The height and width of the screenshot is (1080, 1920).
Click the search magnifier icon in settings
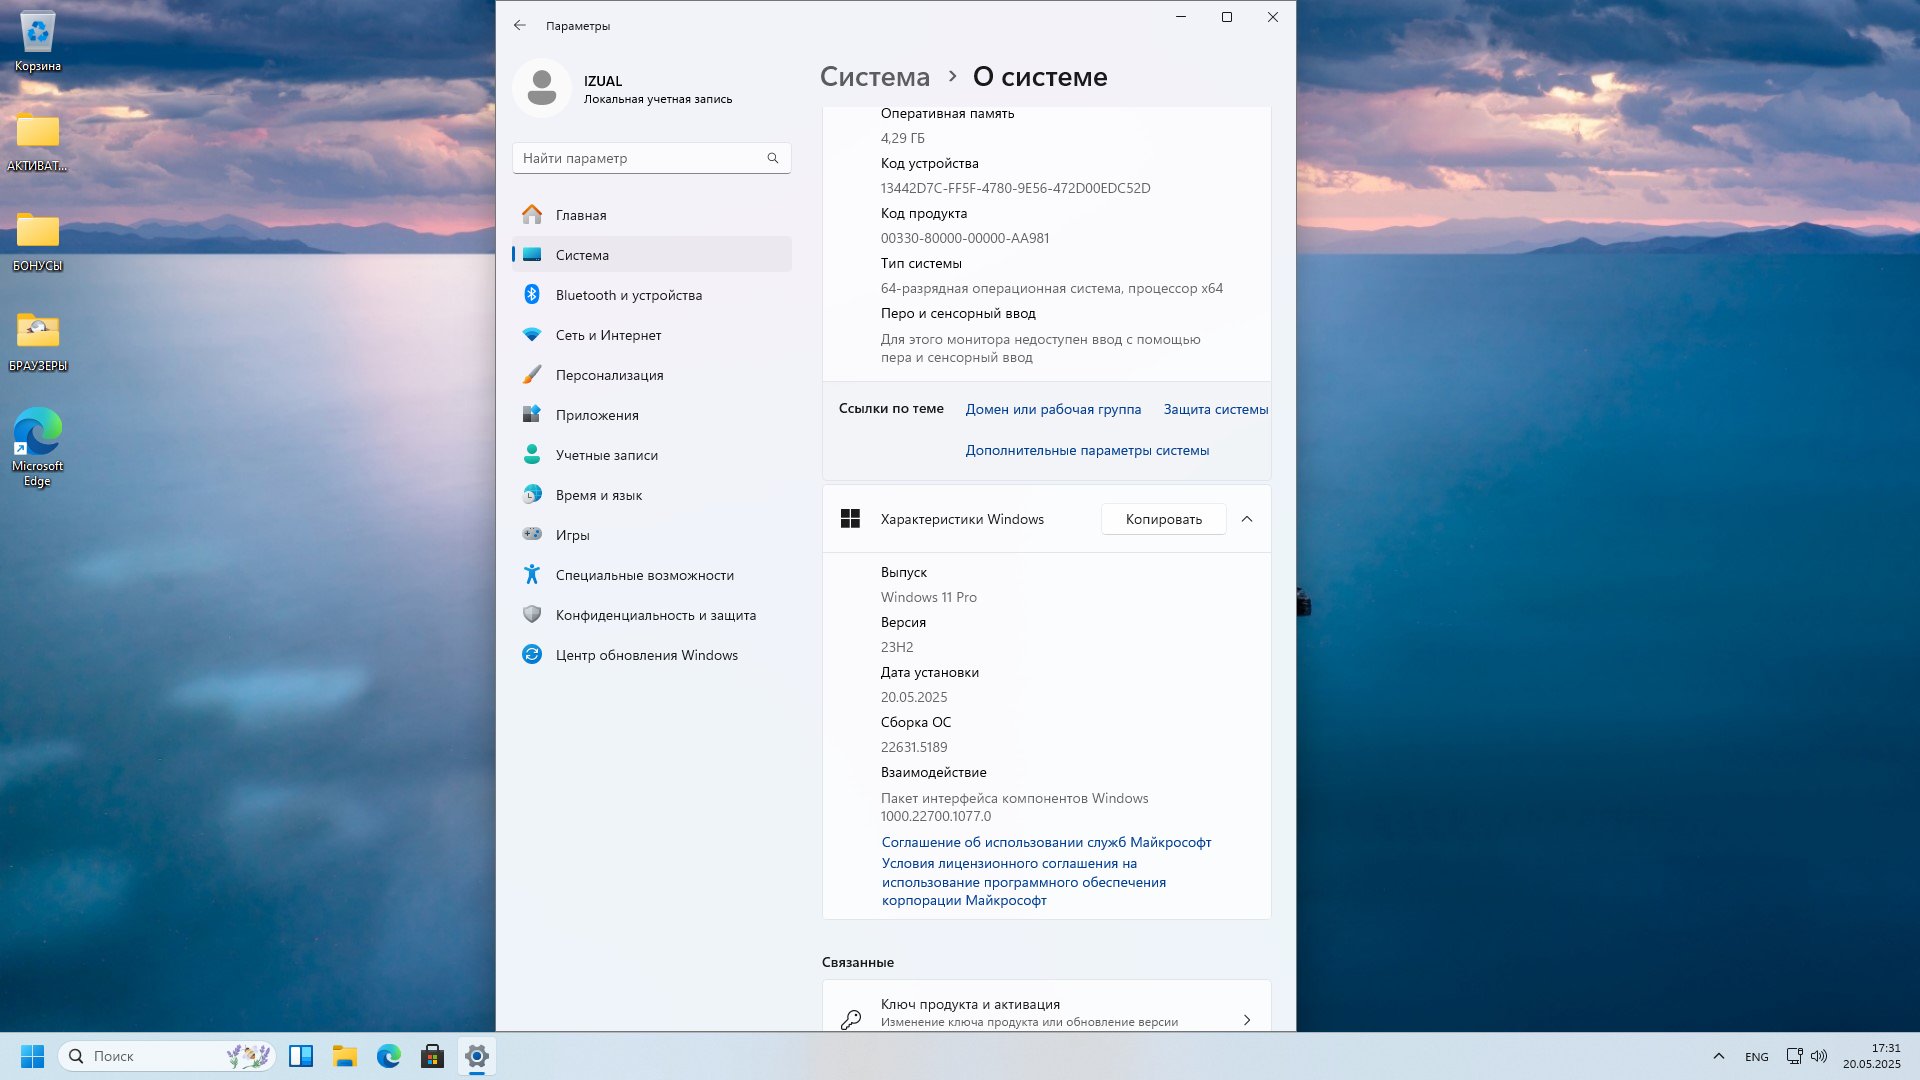point(772,158)
